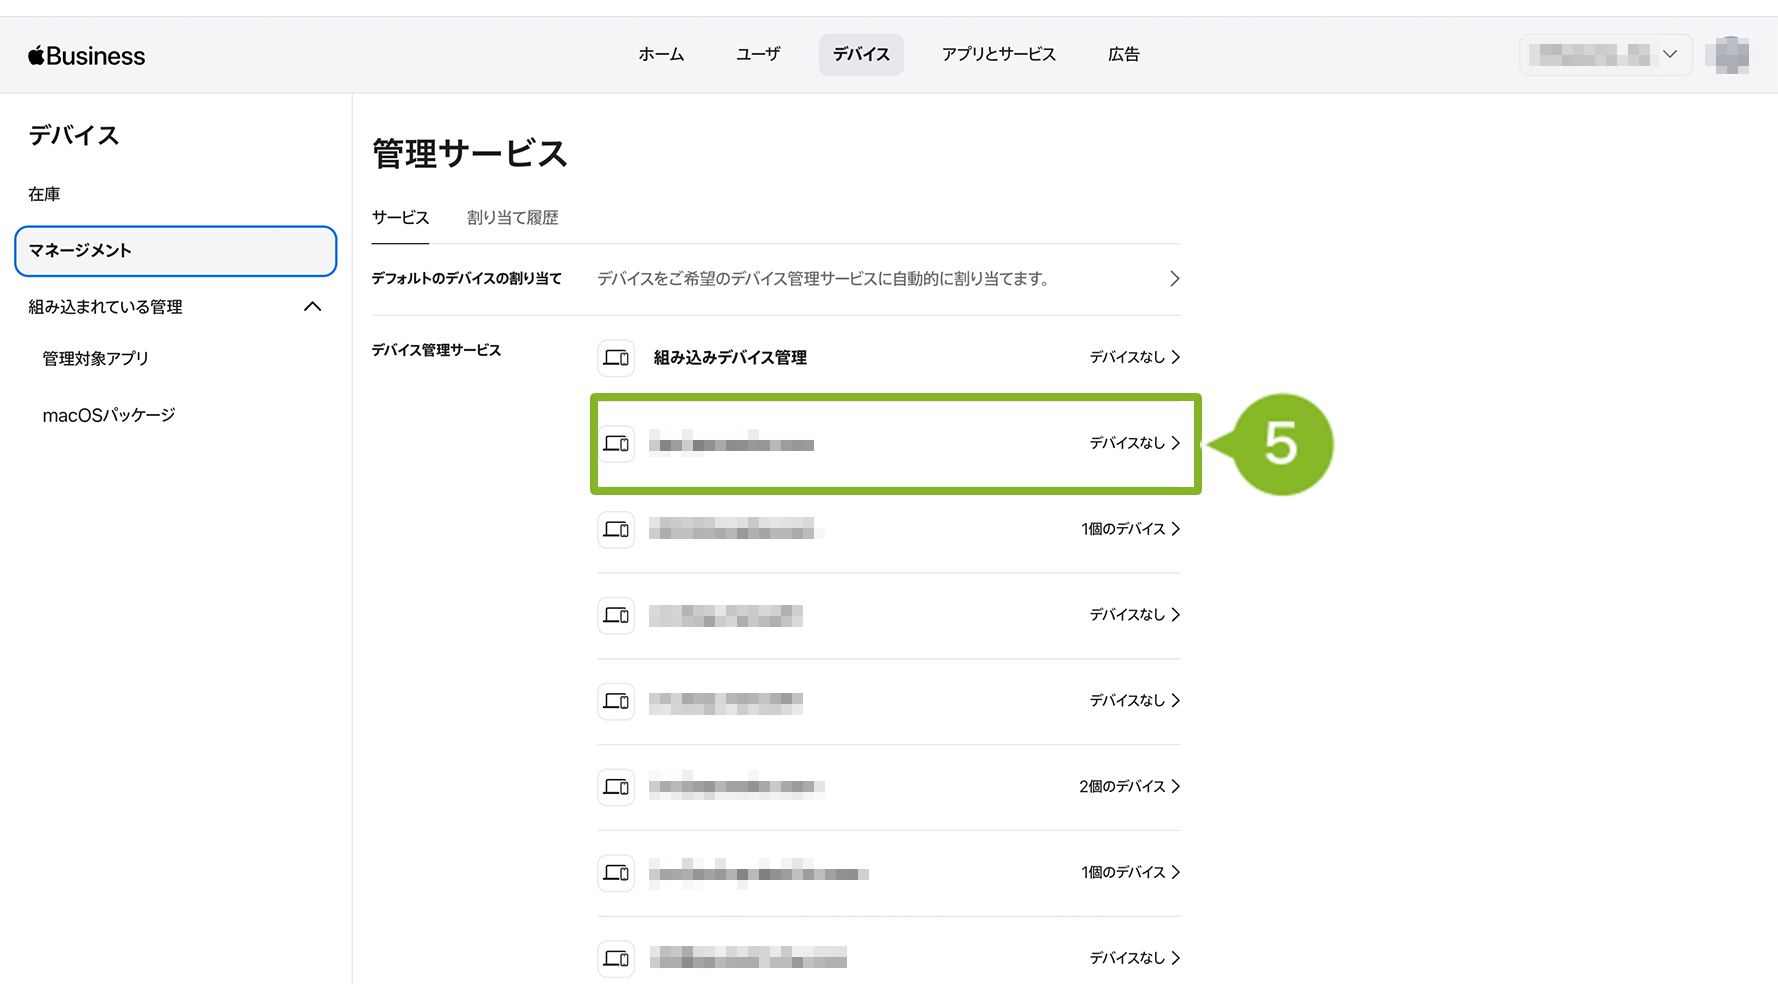Screen dimensions: 1778x1000
Task: Go to アプリとサービス in top navigation
Action: 998,55
